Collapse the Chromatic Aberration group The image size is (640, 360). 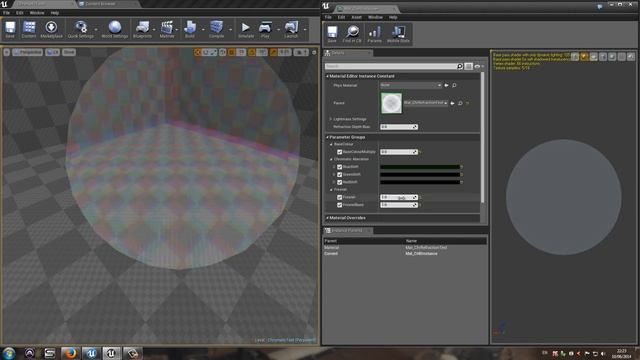331,159
